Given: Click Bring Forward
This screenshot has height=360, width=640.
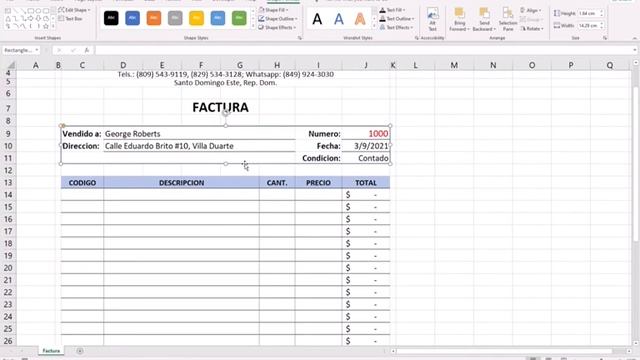Looking at the screenshot, I should (x=460, y=20).
